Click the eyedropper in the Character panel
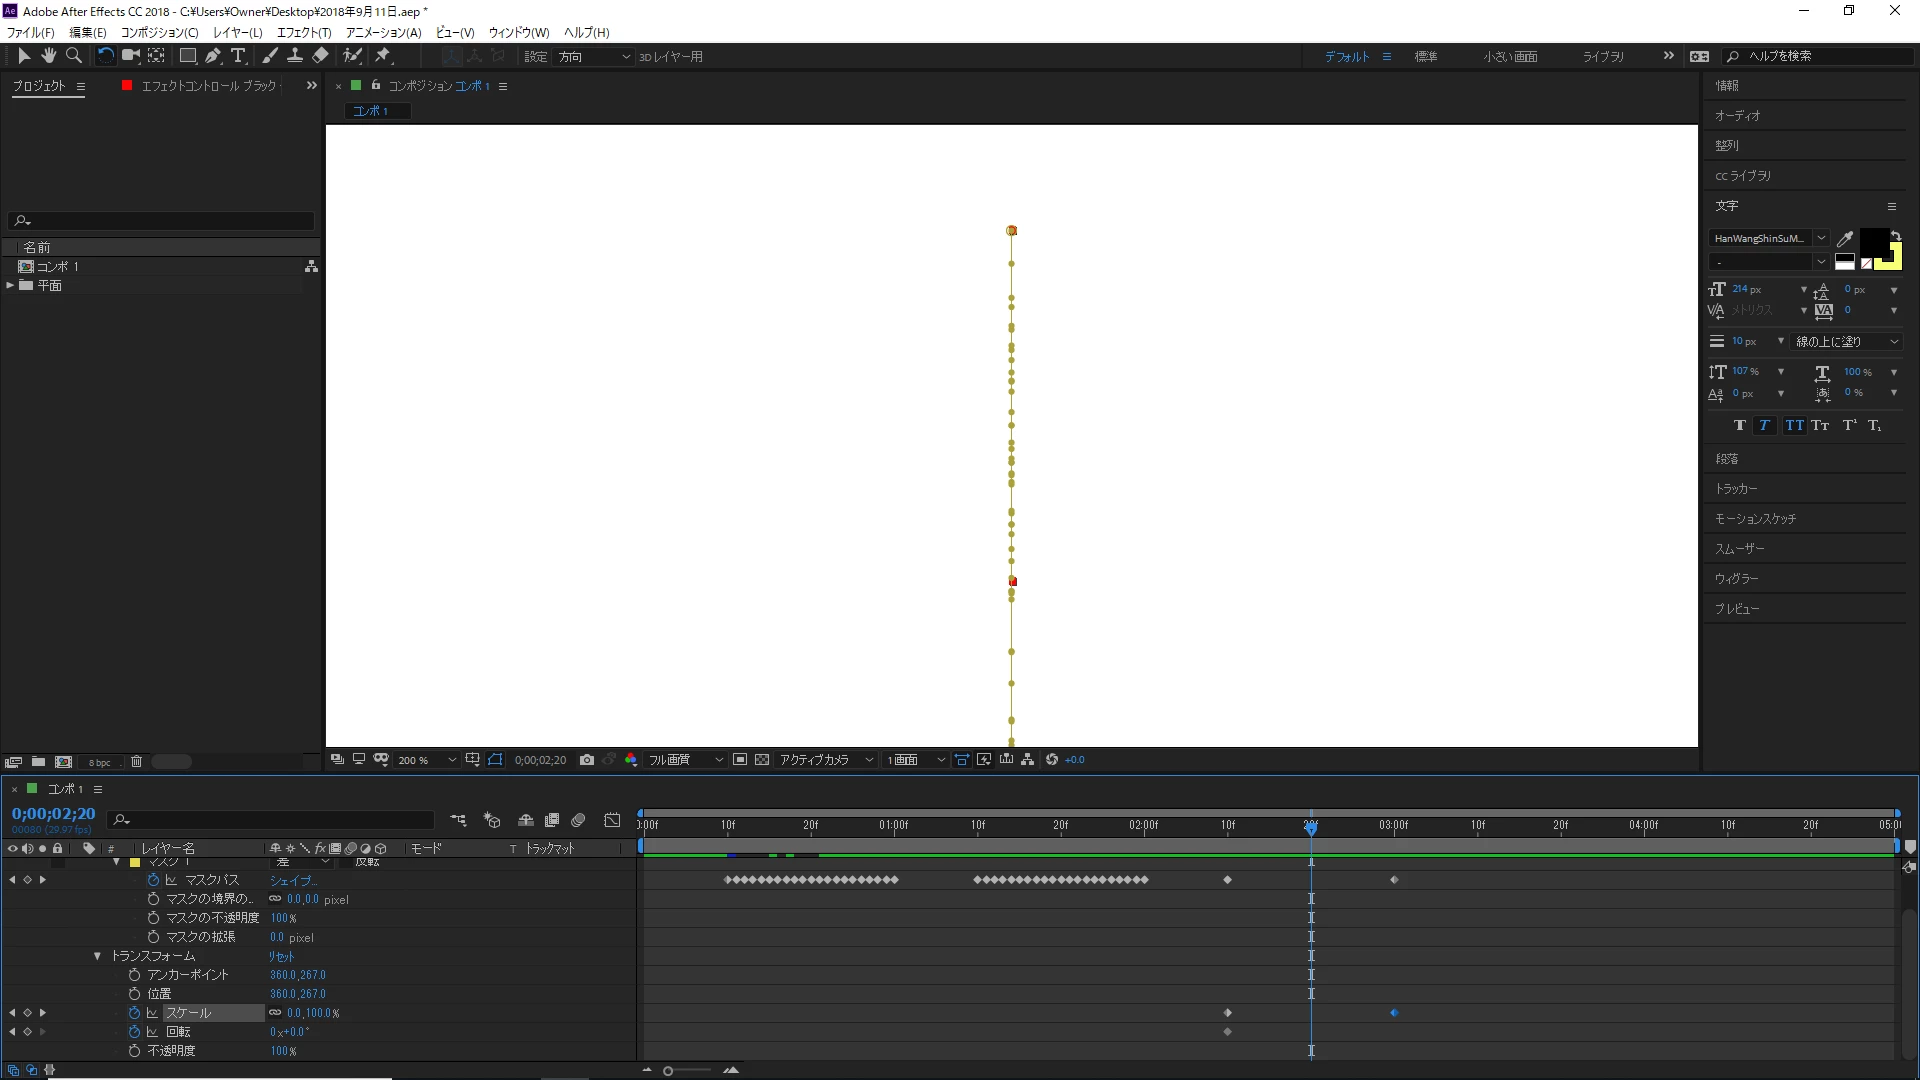 point(1845,238)
